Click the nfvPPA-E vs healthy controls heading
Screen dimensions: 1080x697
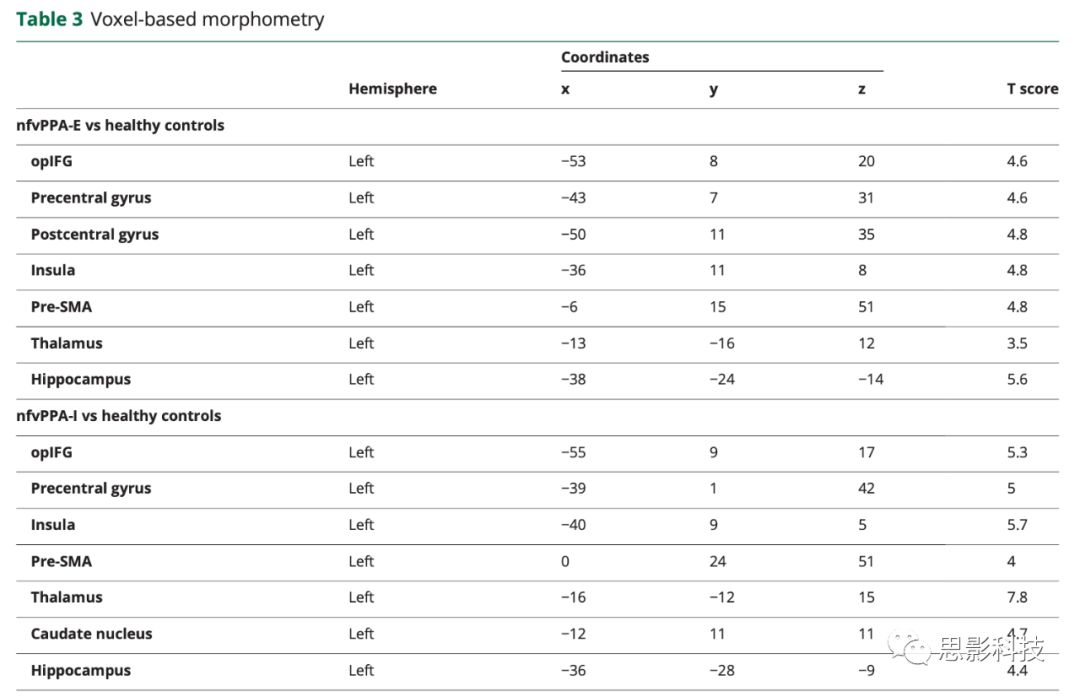click(120, 126)
